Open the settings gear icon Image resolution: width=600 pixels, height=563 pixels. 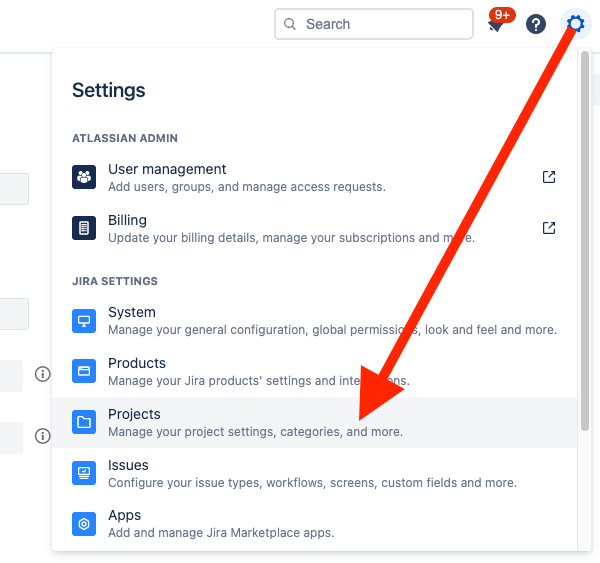576,24
